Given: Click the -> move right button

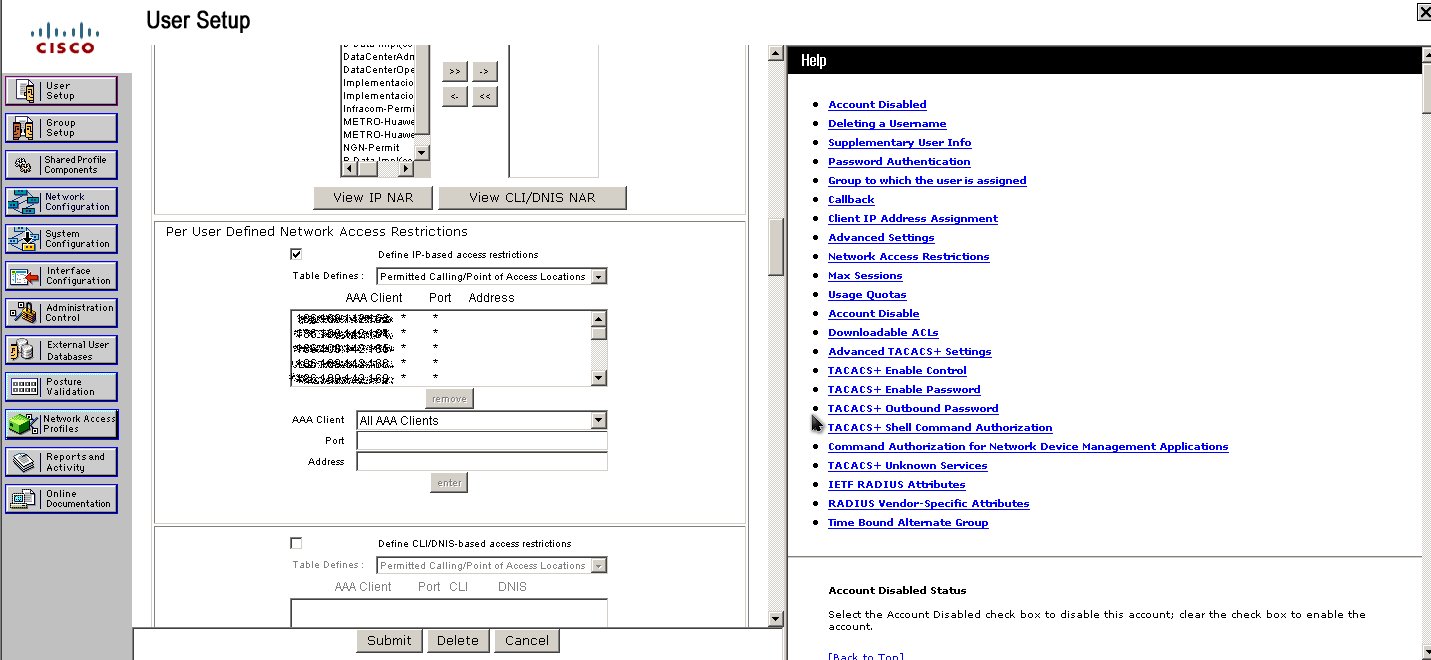Looking at the screenshot, I should pos(484,72).
